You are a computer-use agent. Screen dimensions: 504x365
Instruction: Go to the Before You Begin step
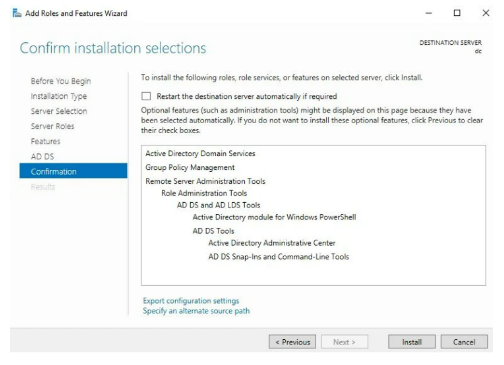pyautogui.click(x=61, y=81)
